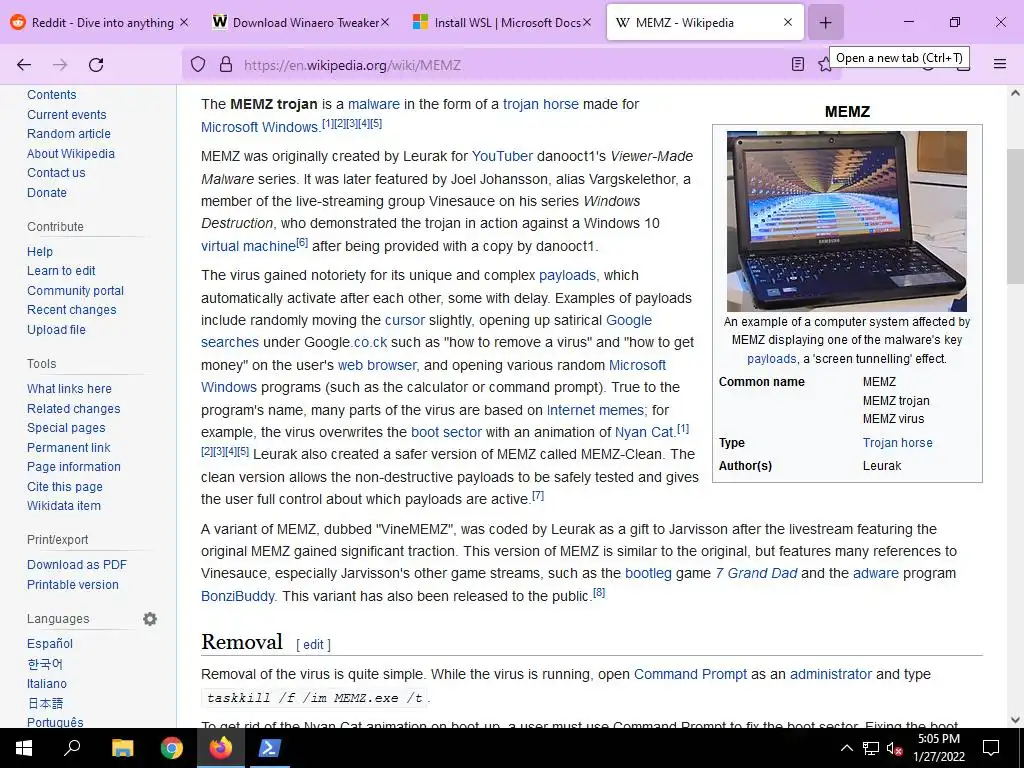Viewport: 1024px width, 768px height.
Task: Open Upload file link
Action: tap(56, 330)
